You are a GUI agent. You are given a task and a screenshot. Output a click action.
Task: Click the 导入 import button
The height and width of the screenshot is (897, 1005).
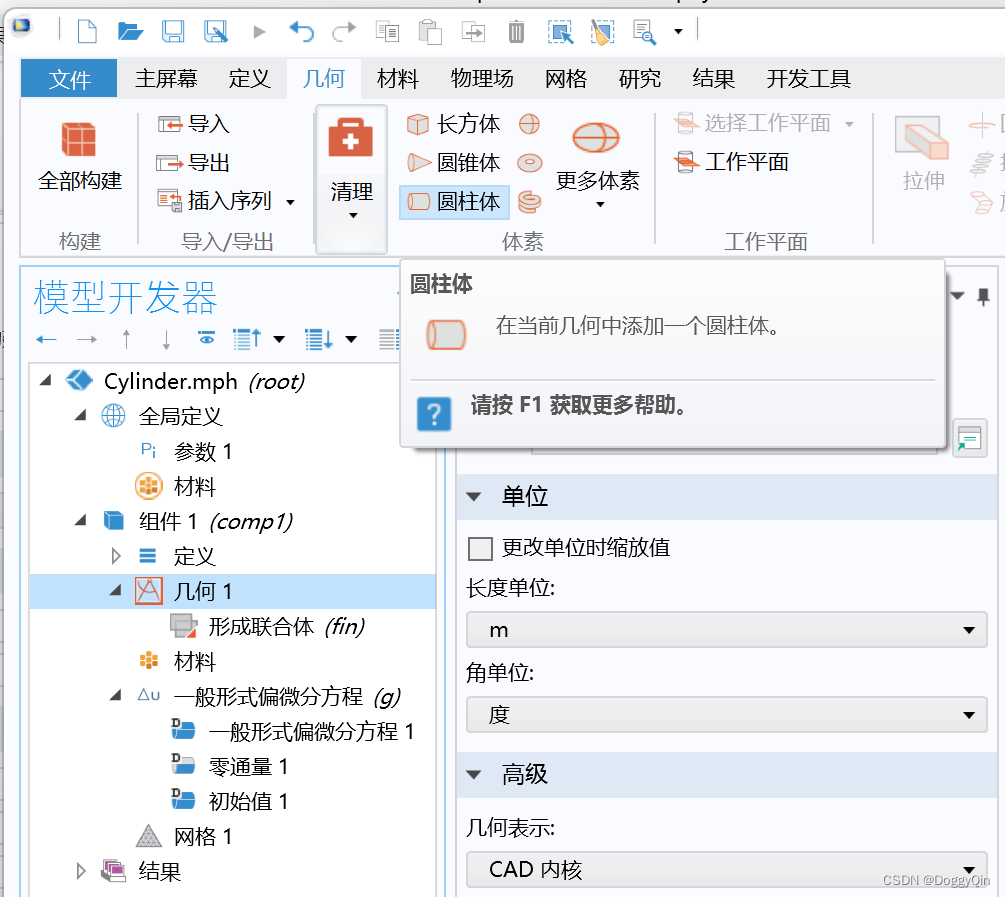click(194, 123)
